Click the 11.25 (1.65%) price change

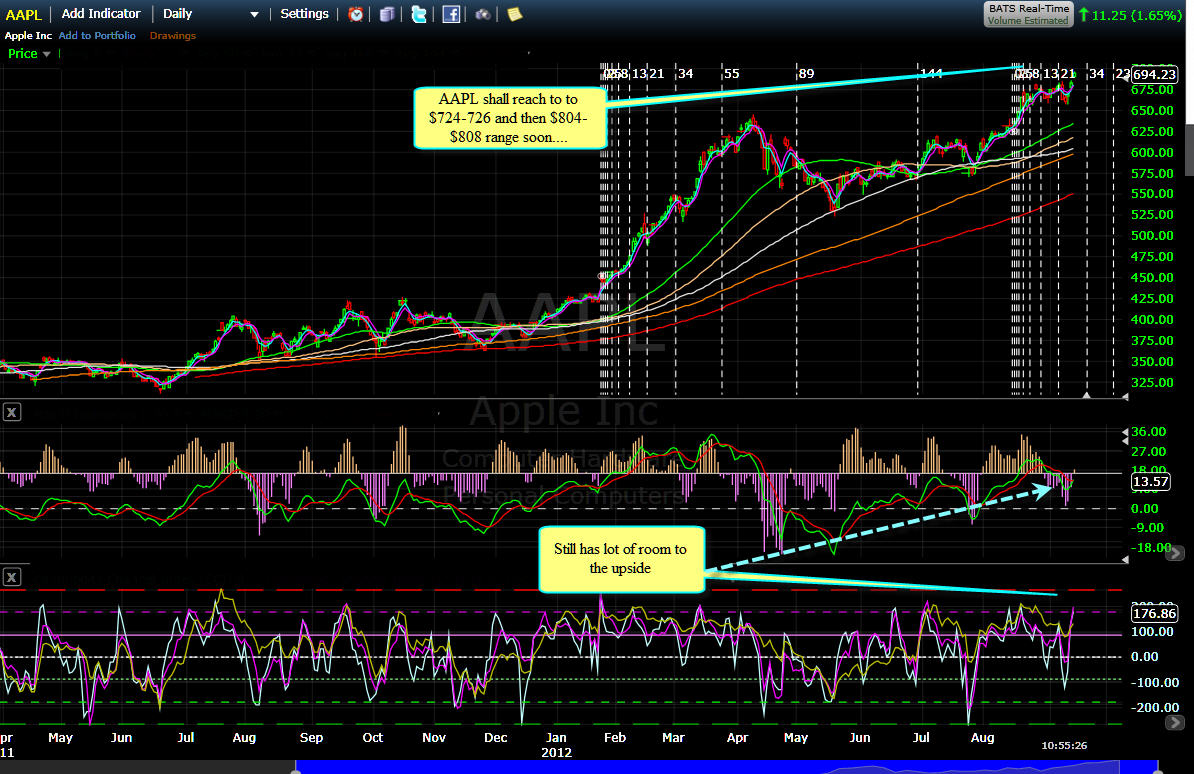tap(1132, 14)
